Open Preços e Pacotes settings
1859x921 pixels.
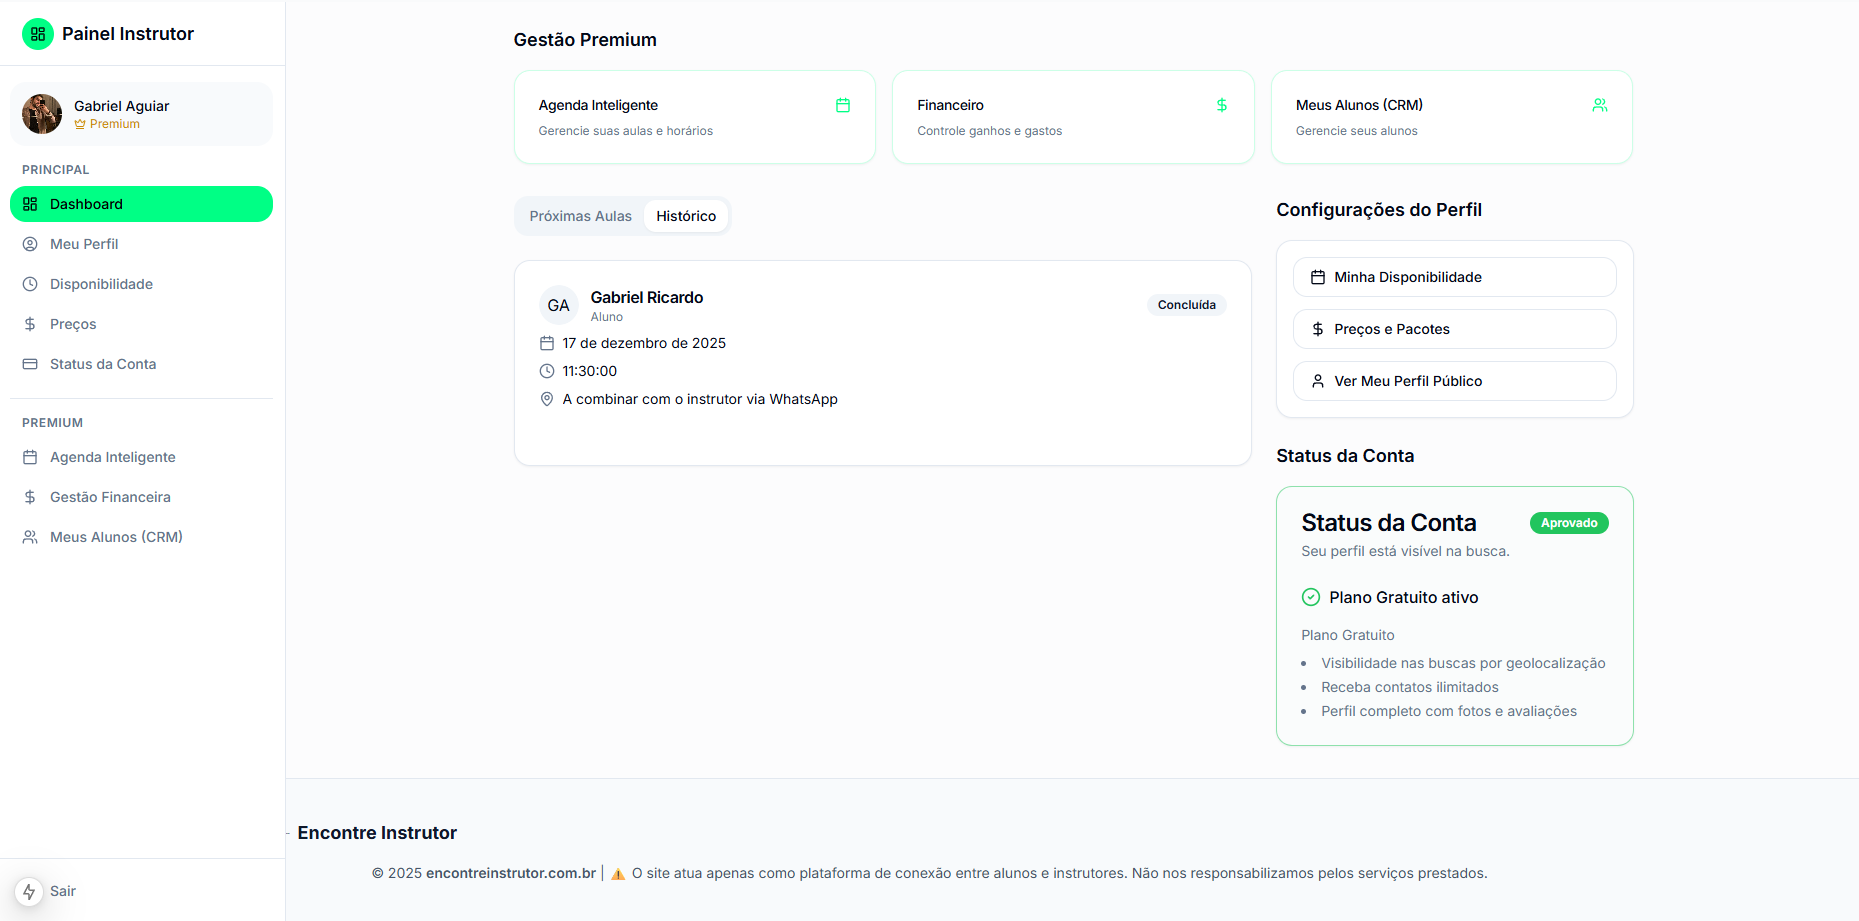pyautogui.click(x=1454, y=329)
